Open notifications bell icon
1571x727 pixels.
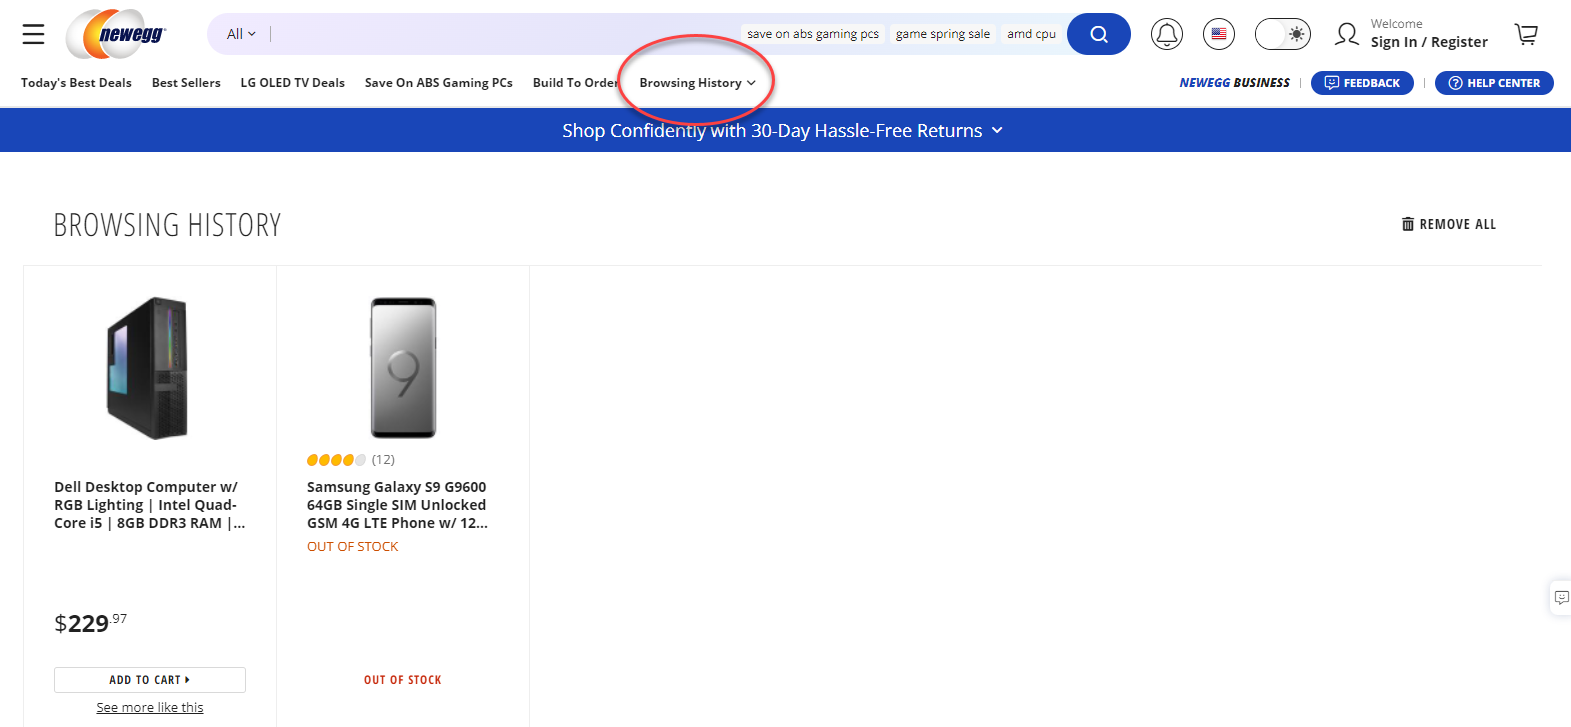1166,34
